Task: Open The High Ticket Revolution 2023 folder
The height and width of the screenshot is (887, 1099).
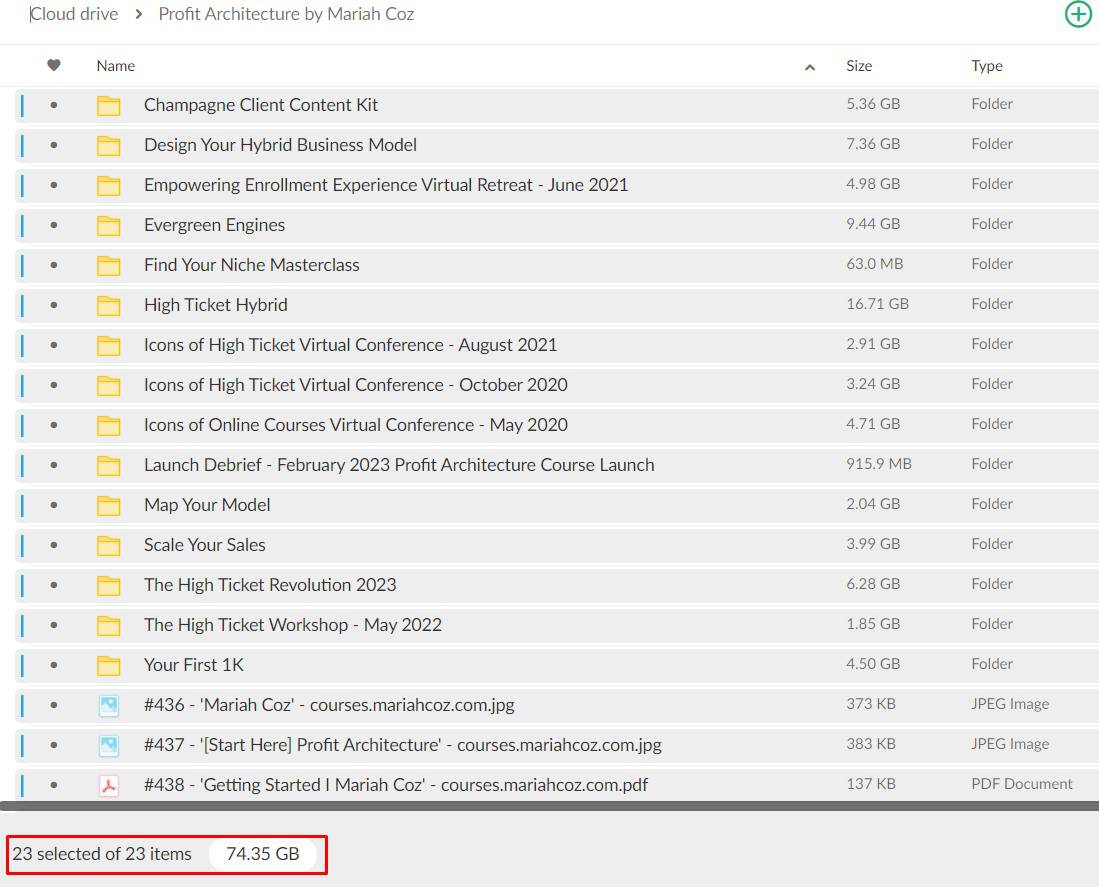Action: tap(270, 585)
